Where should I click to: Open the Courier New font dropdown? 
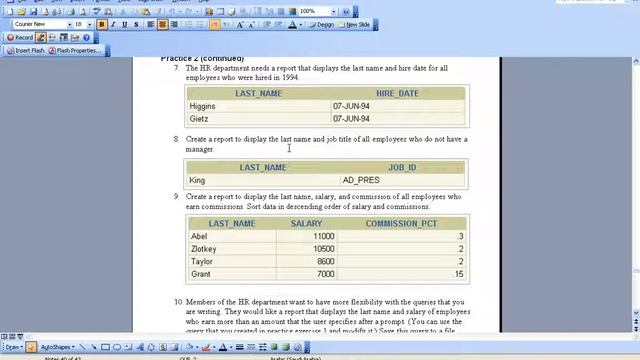[69, 25]
